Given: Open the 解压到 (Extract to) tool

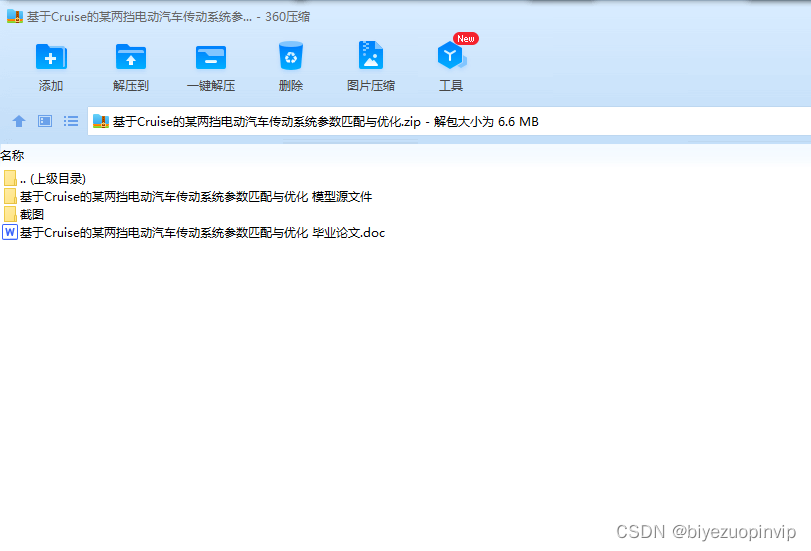Looking at the screenshot, I should [x=131, y=67].
